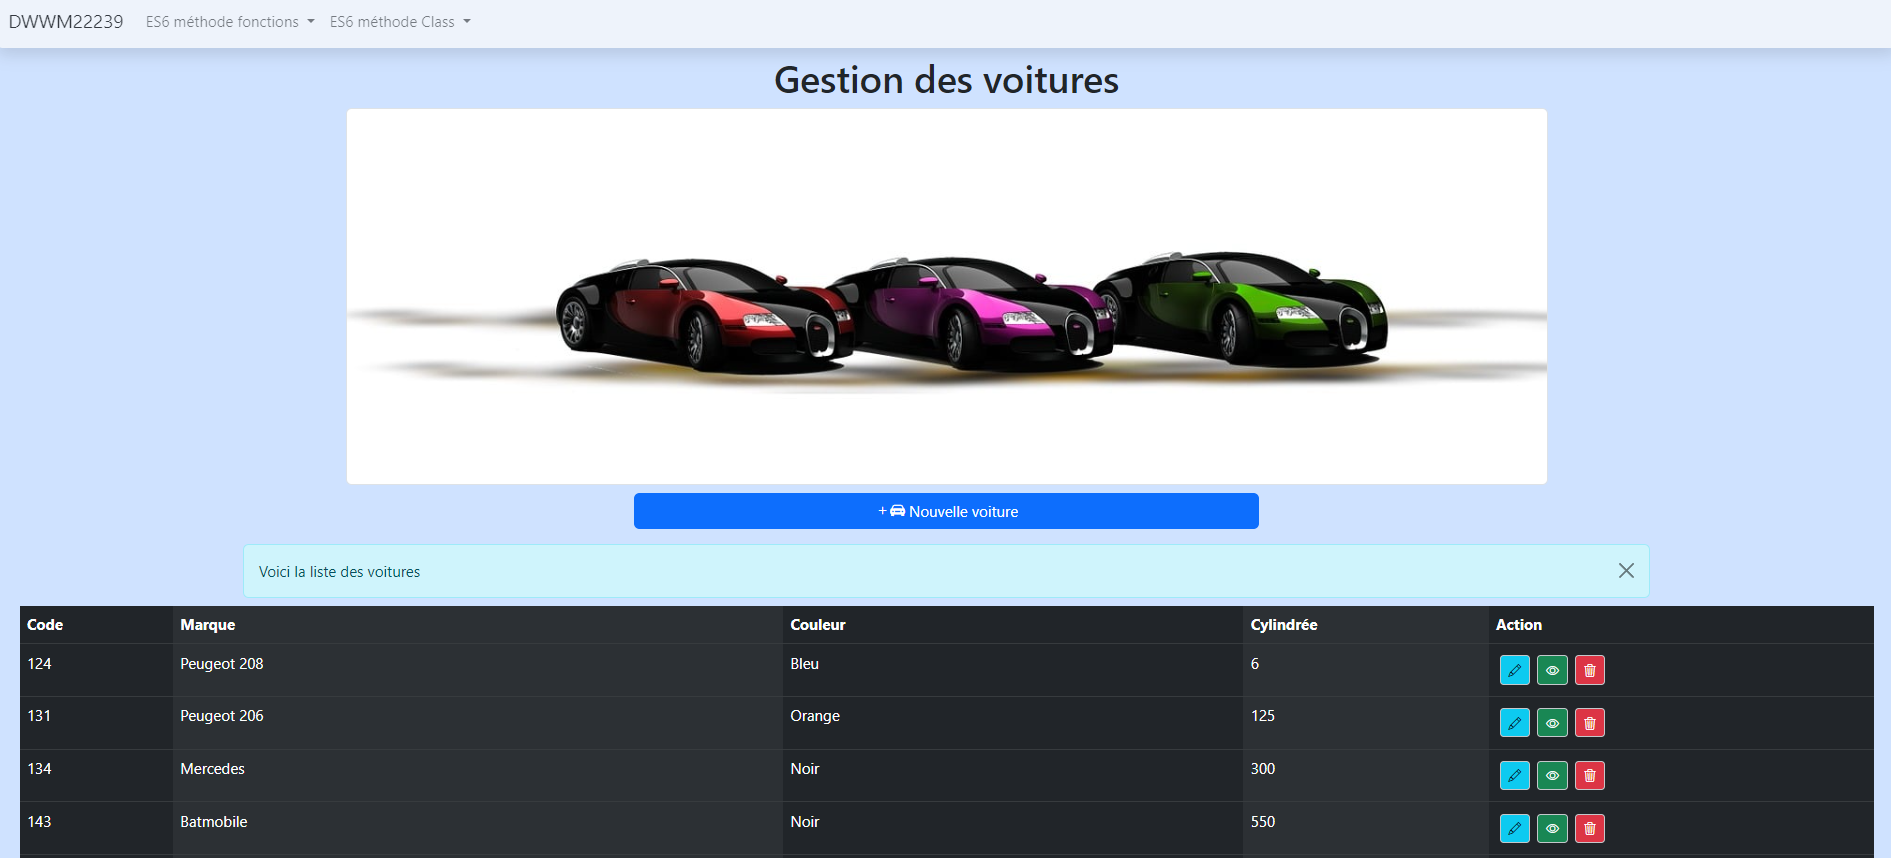View Peugeot 208 details with eye icon
The height and width of the screenshot is (858, 1891).
(x=1552, y=670)
